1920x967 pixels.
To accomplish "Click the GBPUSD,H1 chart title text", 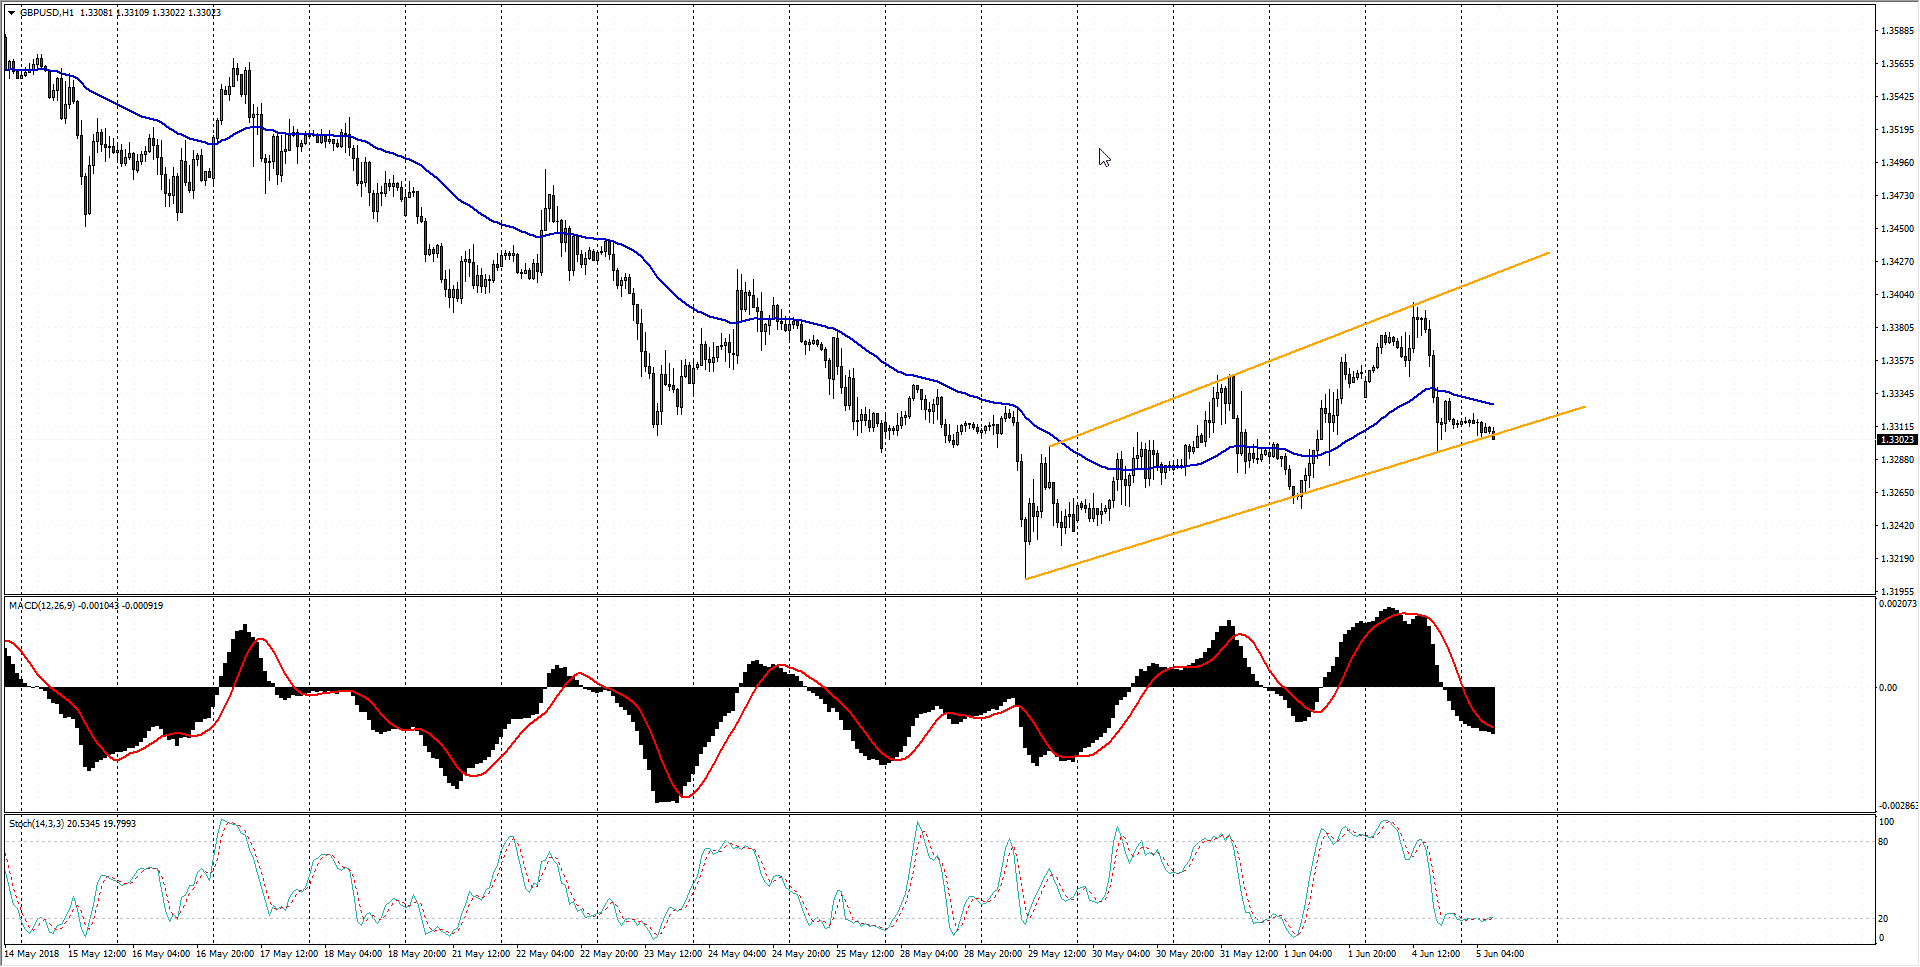I will 46,13.
